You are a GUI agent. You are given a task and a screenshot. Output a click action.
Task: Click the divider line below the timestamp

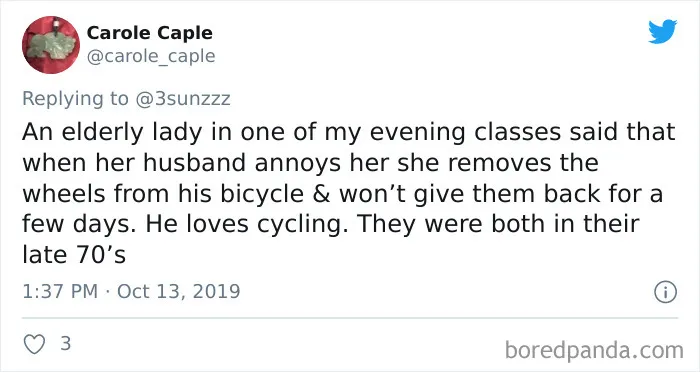click(x=350, y=318)
